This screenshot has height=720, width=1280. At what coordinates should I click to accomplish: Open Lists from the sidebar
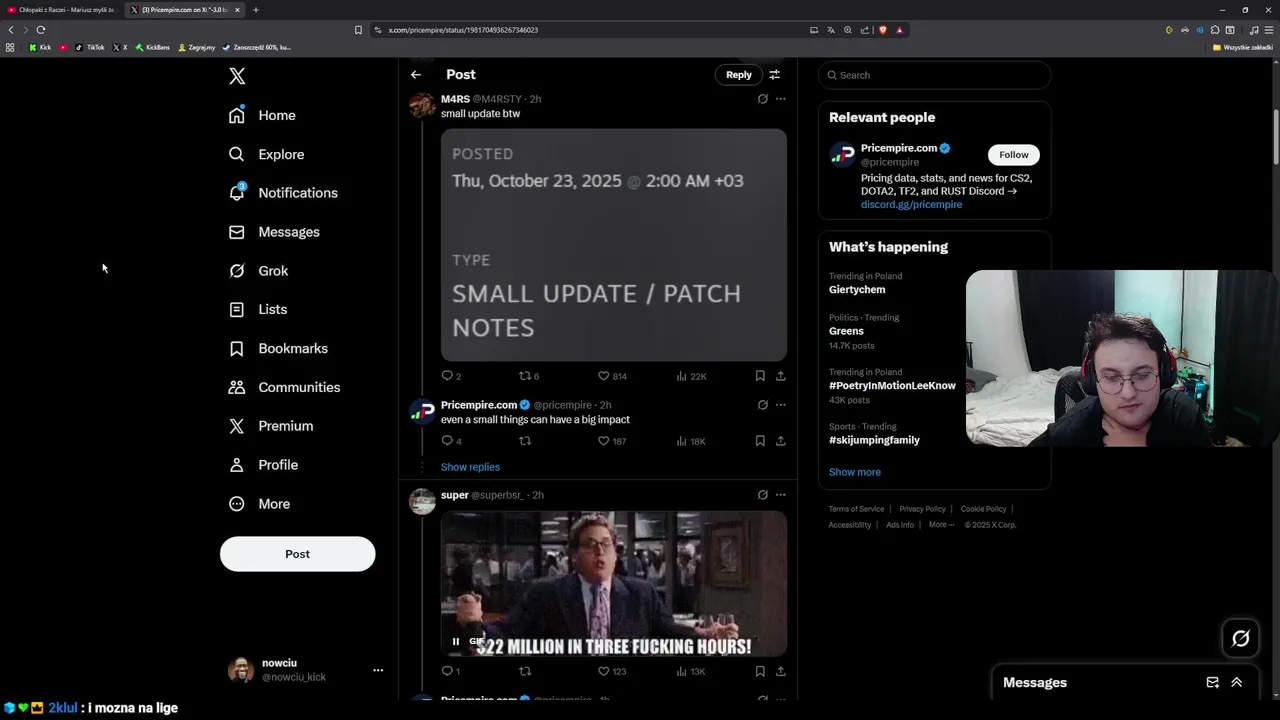click(258, 310)
